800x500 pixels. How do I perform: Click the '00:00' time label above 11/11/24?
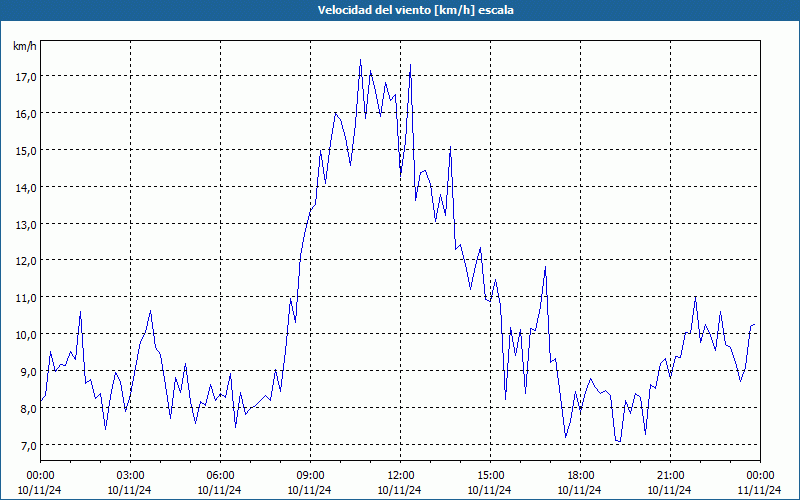click(760, 476)
